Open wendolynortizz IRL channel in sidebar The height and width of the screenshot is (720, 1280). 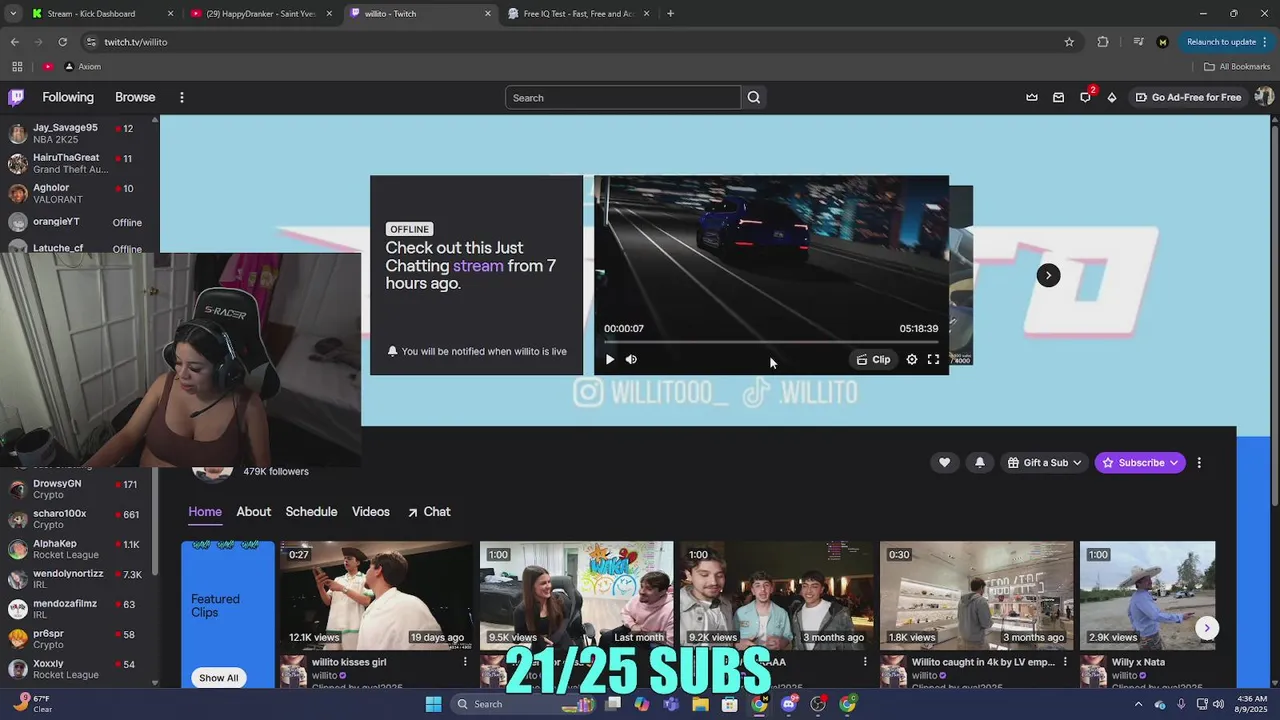click(x=78, y=579)
